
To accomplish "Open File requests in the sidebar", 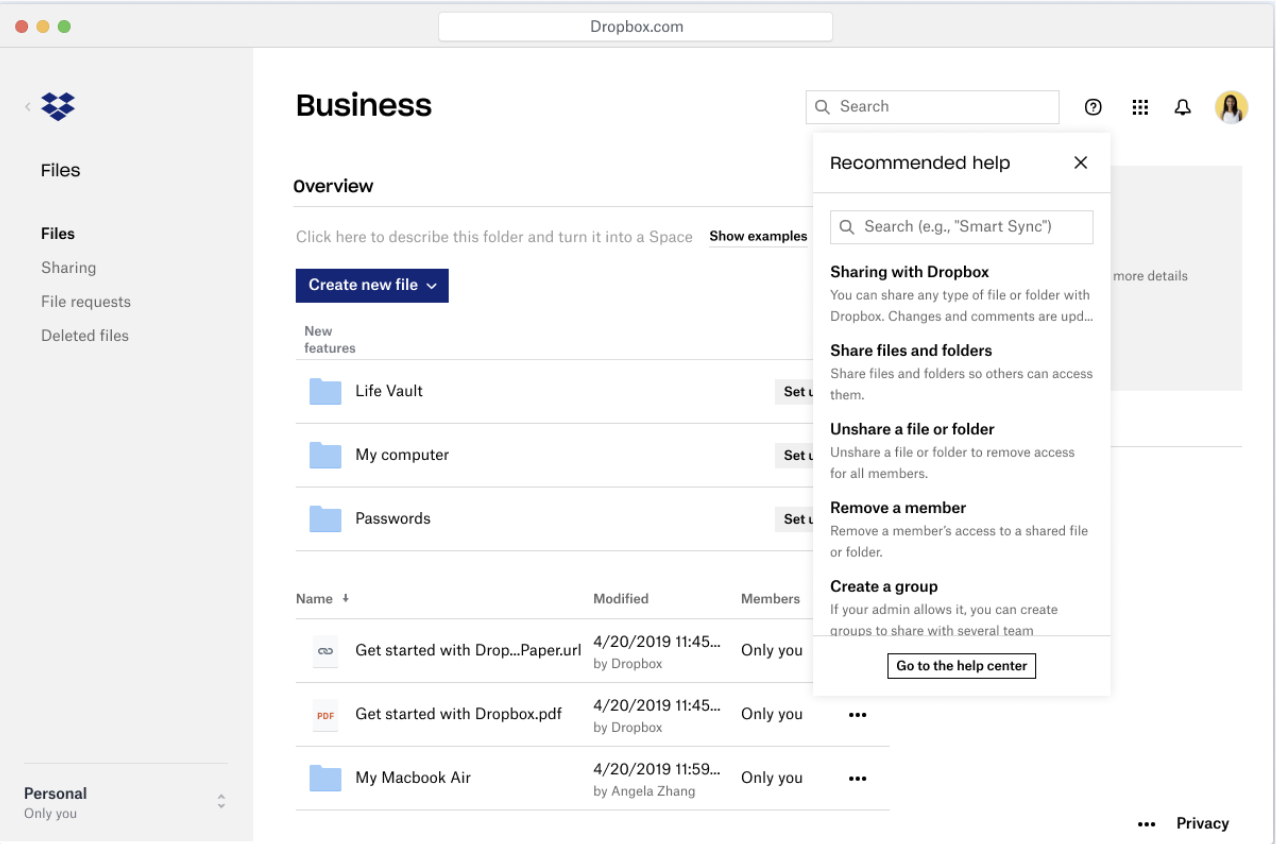I will coord(86,301).
